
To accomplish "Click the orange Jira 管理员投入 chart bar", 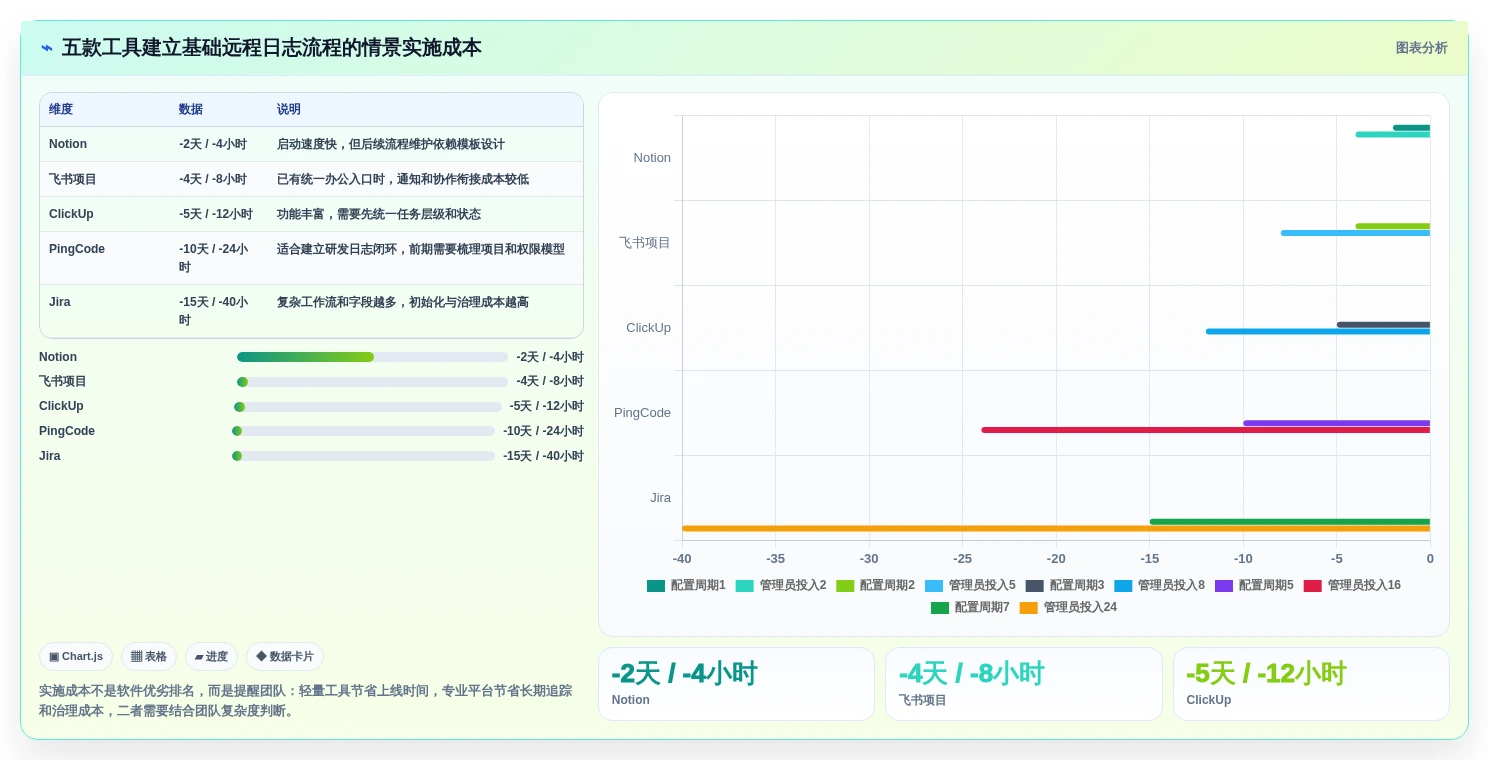I will pos(1056,529).
